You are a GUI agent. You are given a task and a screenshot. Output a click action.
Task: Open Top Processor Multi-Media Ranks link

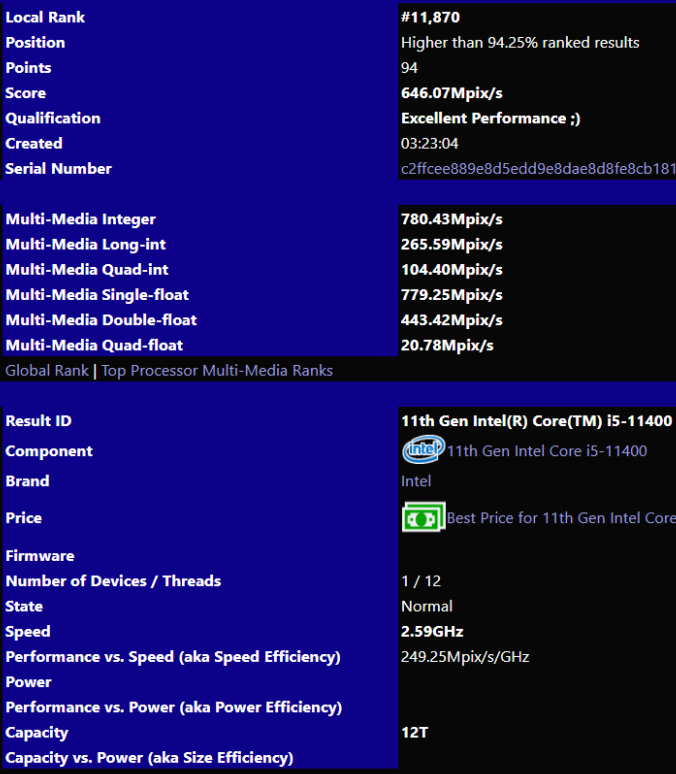[217, 371]
